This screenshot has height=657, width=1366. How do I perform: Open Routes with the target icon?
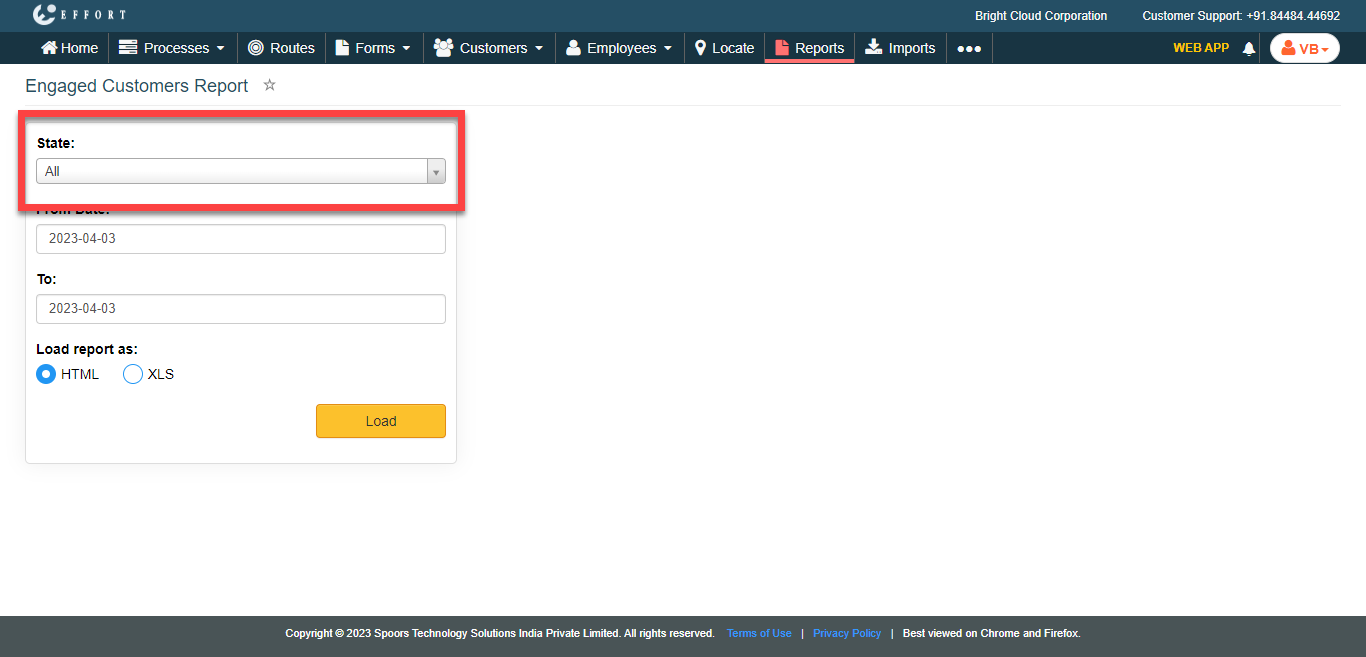coord(281,48)
